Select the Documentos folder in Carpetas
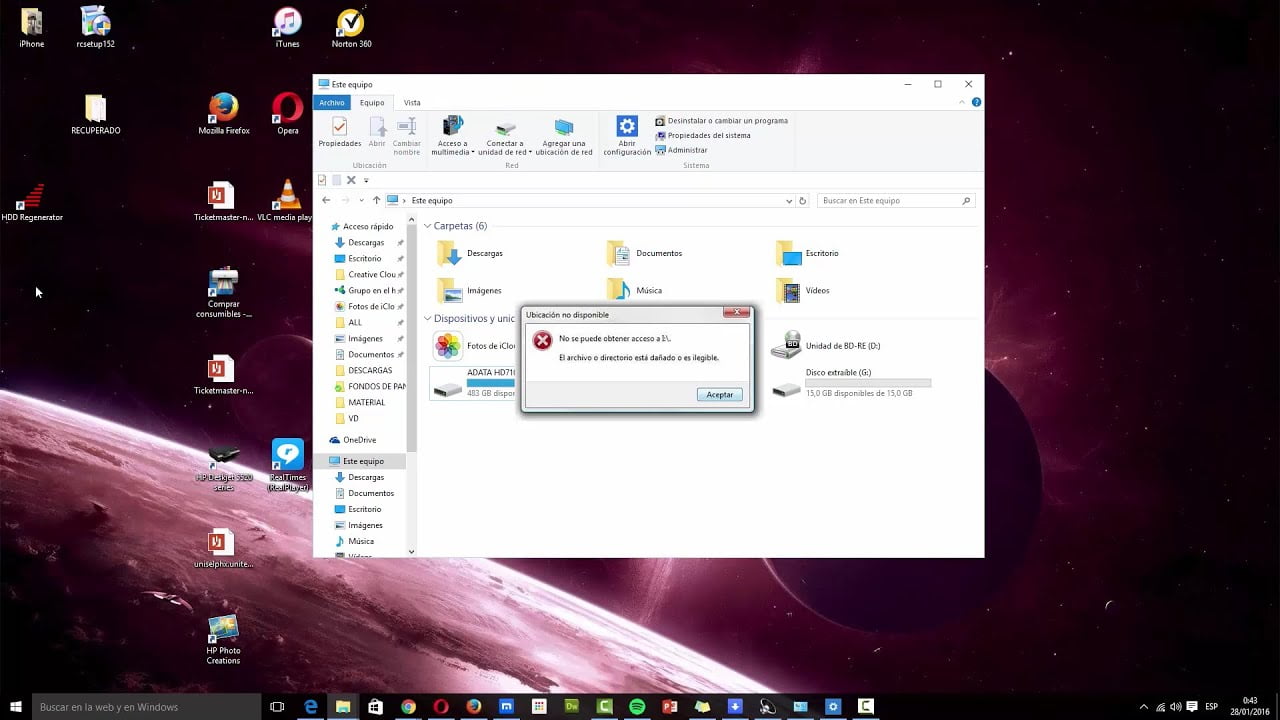Image resolution: width=1280 pixels, height=720 pixels. pos(644,253)
